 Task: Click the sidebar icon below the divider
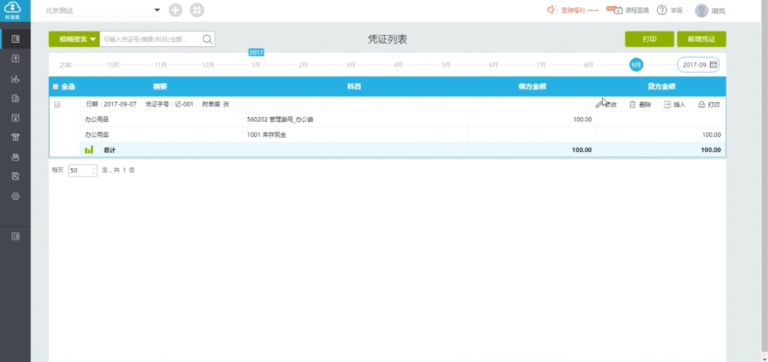pos(16,236)
